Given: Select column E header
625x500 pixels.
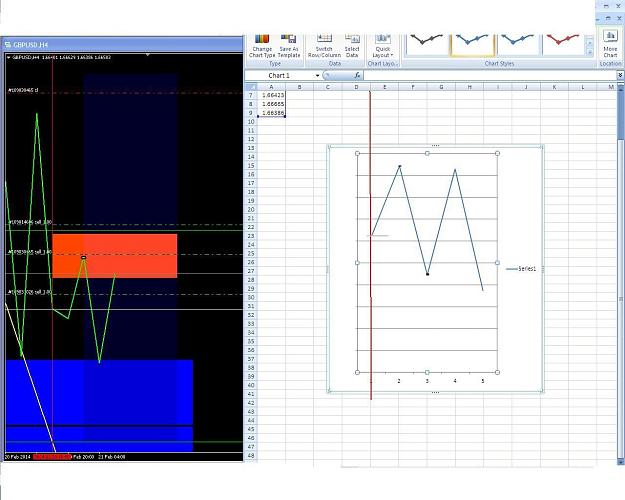Looking at the screenshot, I should 384,87.
